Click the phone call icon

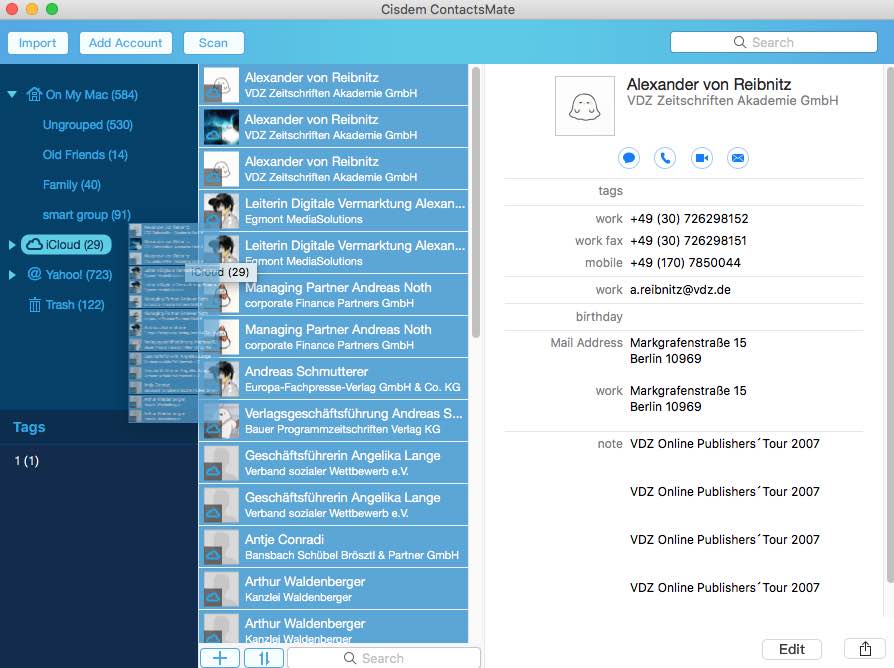[x=665, y=158]
